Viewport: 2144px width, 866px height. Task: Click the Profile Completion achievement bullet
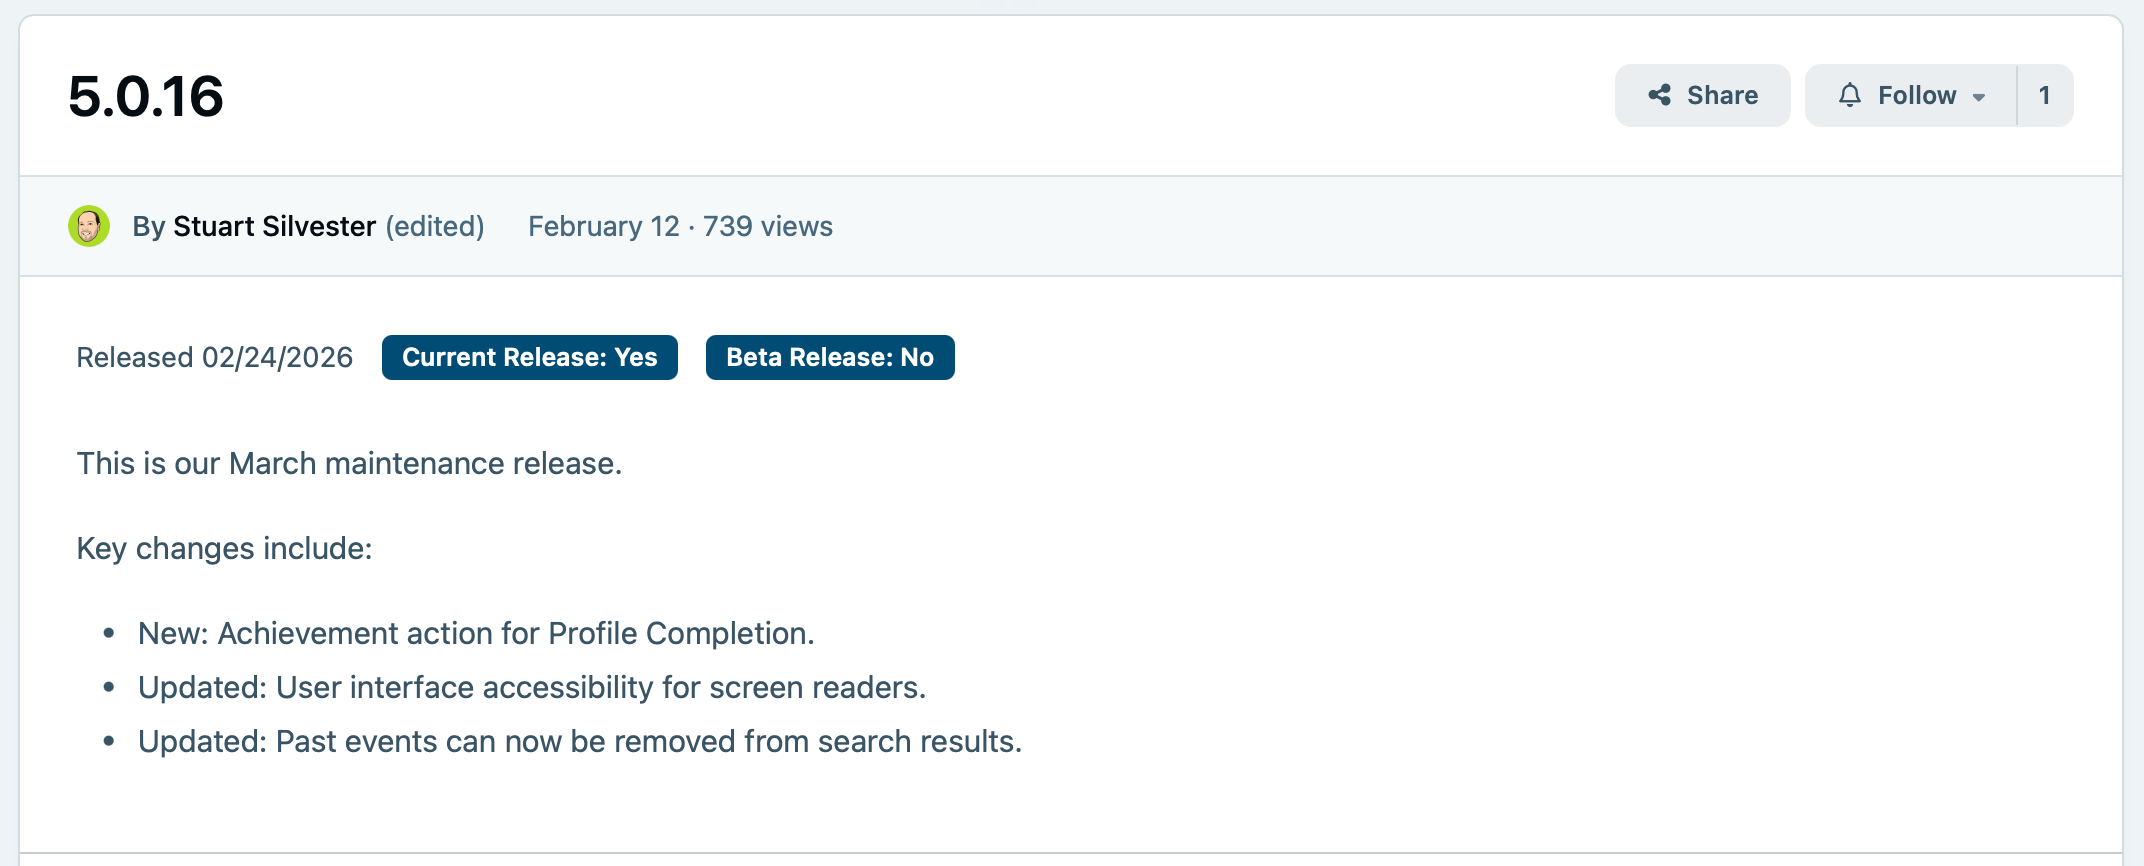(476, 633)
